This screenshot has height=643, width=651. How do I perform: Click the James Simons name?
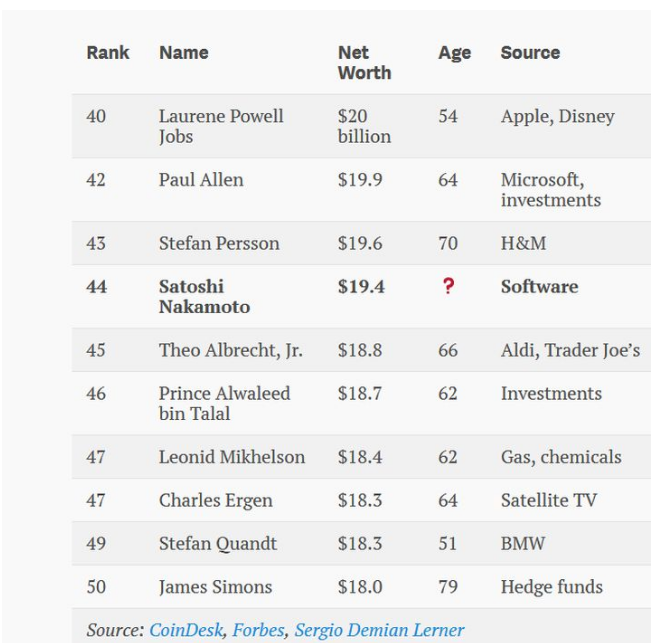215,587
